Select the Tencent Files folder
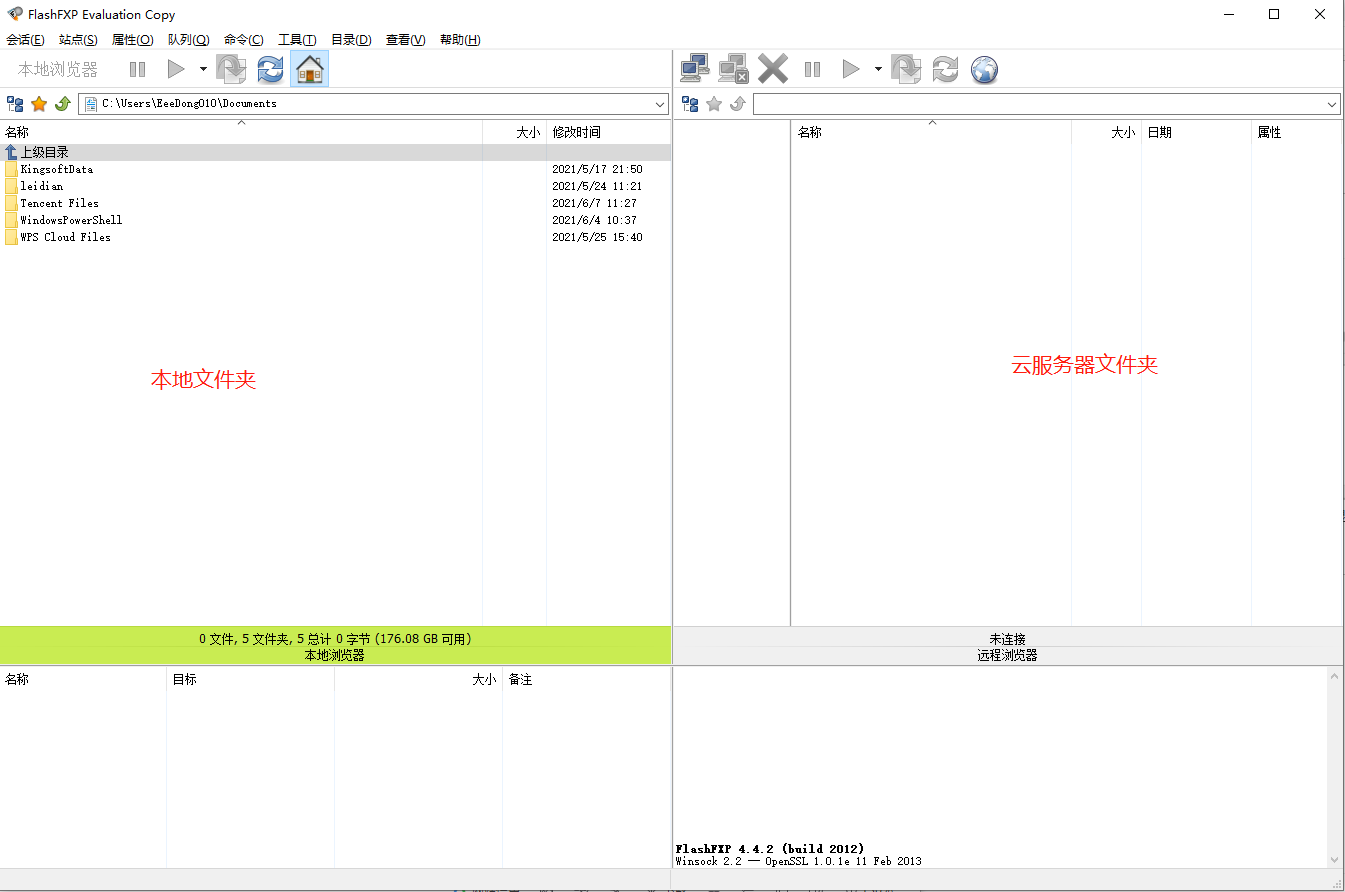1345x892 pixels. click(59, 203)
